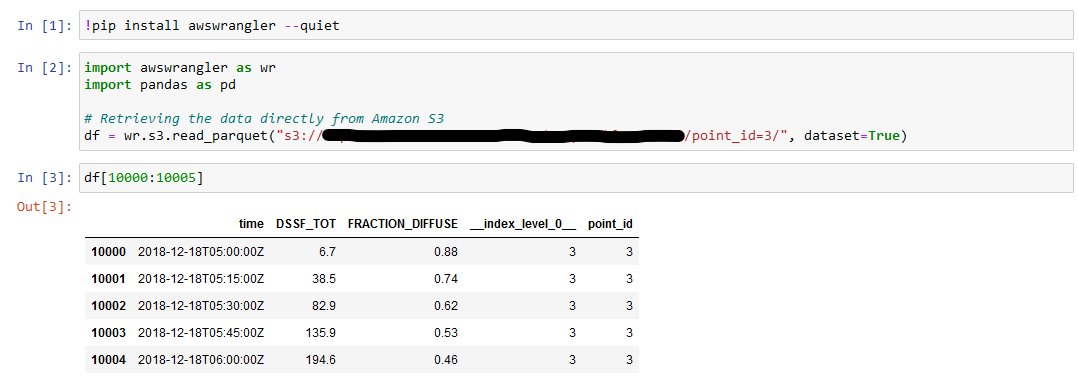This screenshot has height=379, width=1078.
Task: Click the __index_level_0__ column header
Action: (x=522, y=224)
